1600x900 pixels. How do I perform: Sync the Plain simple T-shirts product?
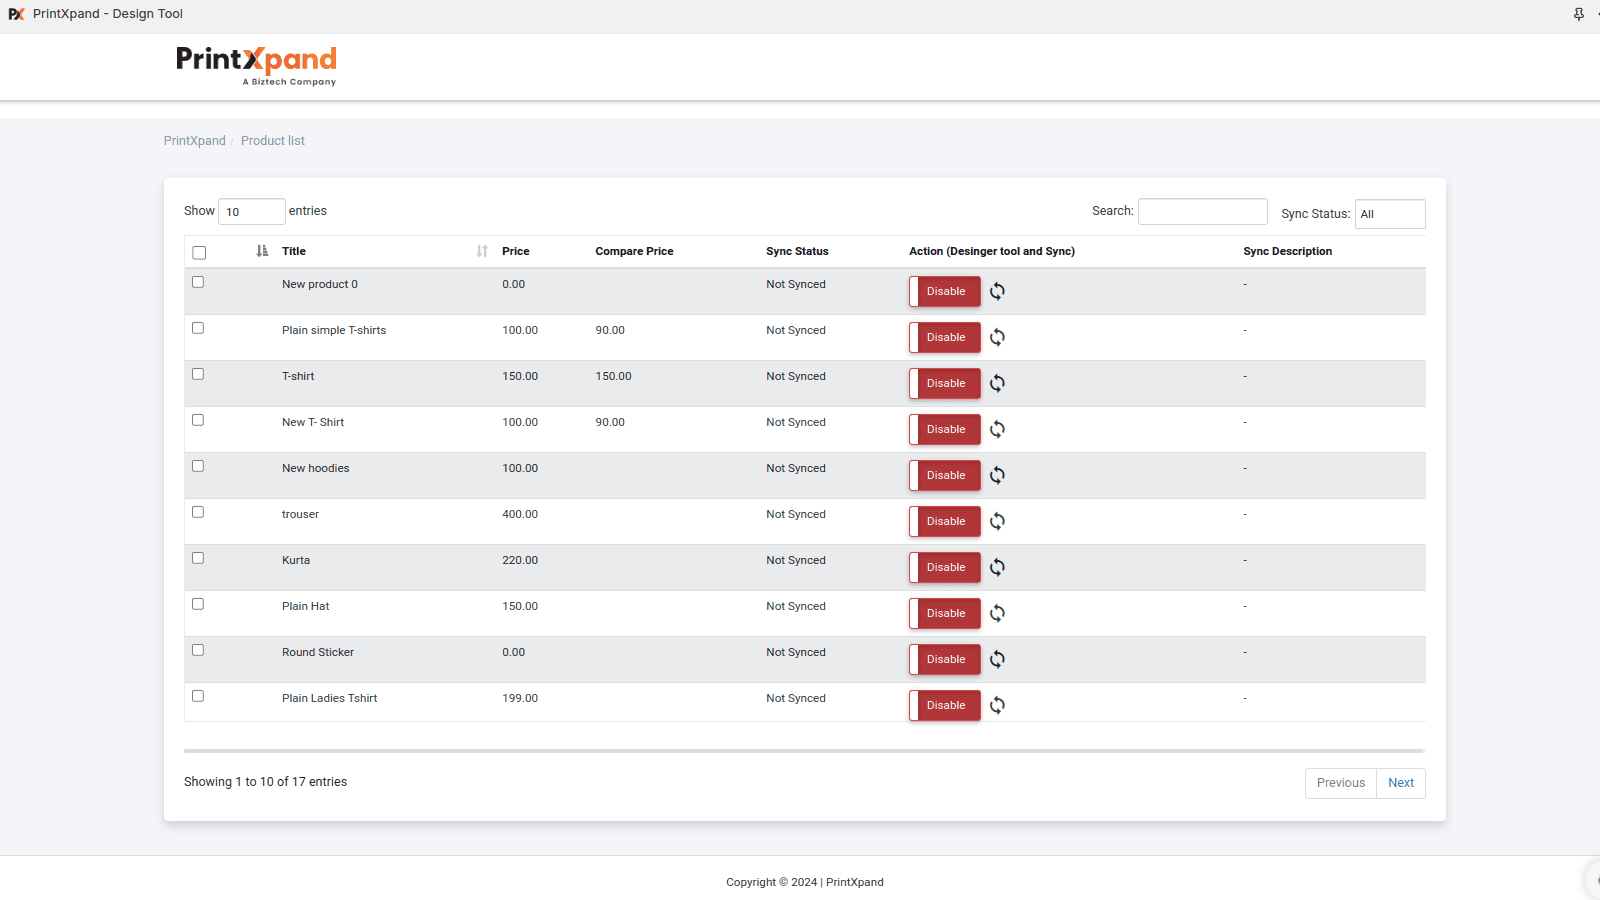pos(997,338)
